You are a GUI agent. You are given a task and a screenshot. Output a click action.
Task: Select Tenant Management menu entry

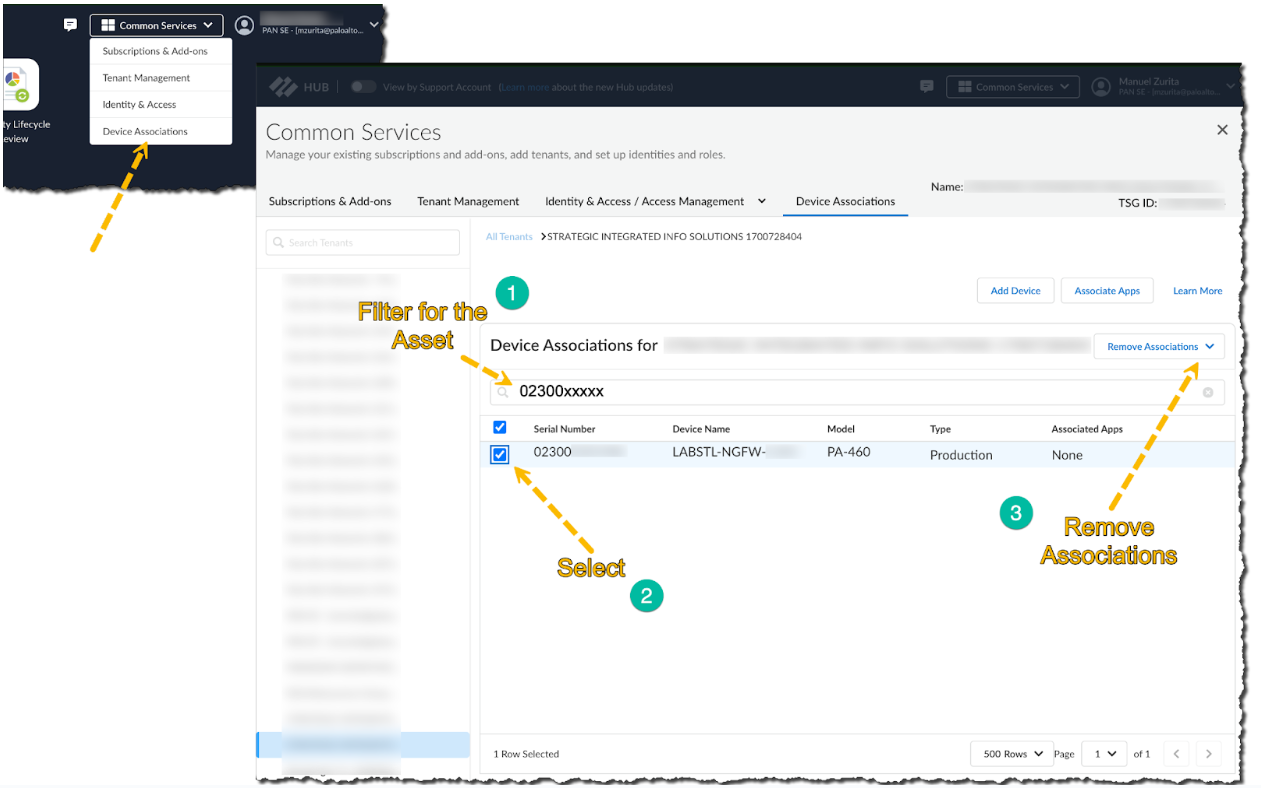click(146, 78)
